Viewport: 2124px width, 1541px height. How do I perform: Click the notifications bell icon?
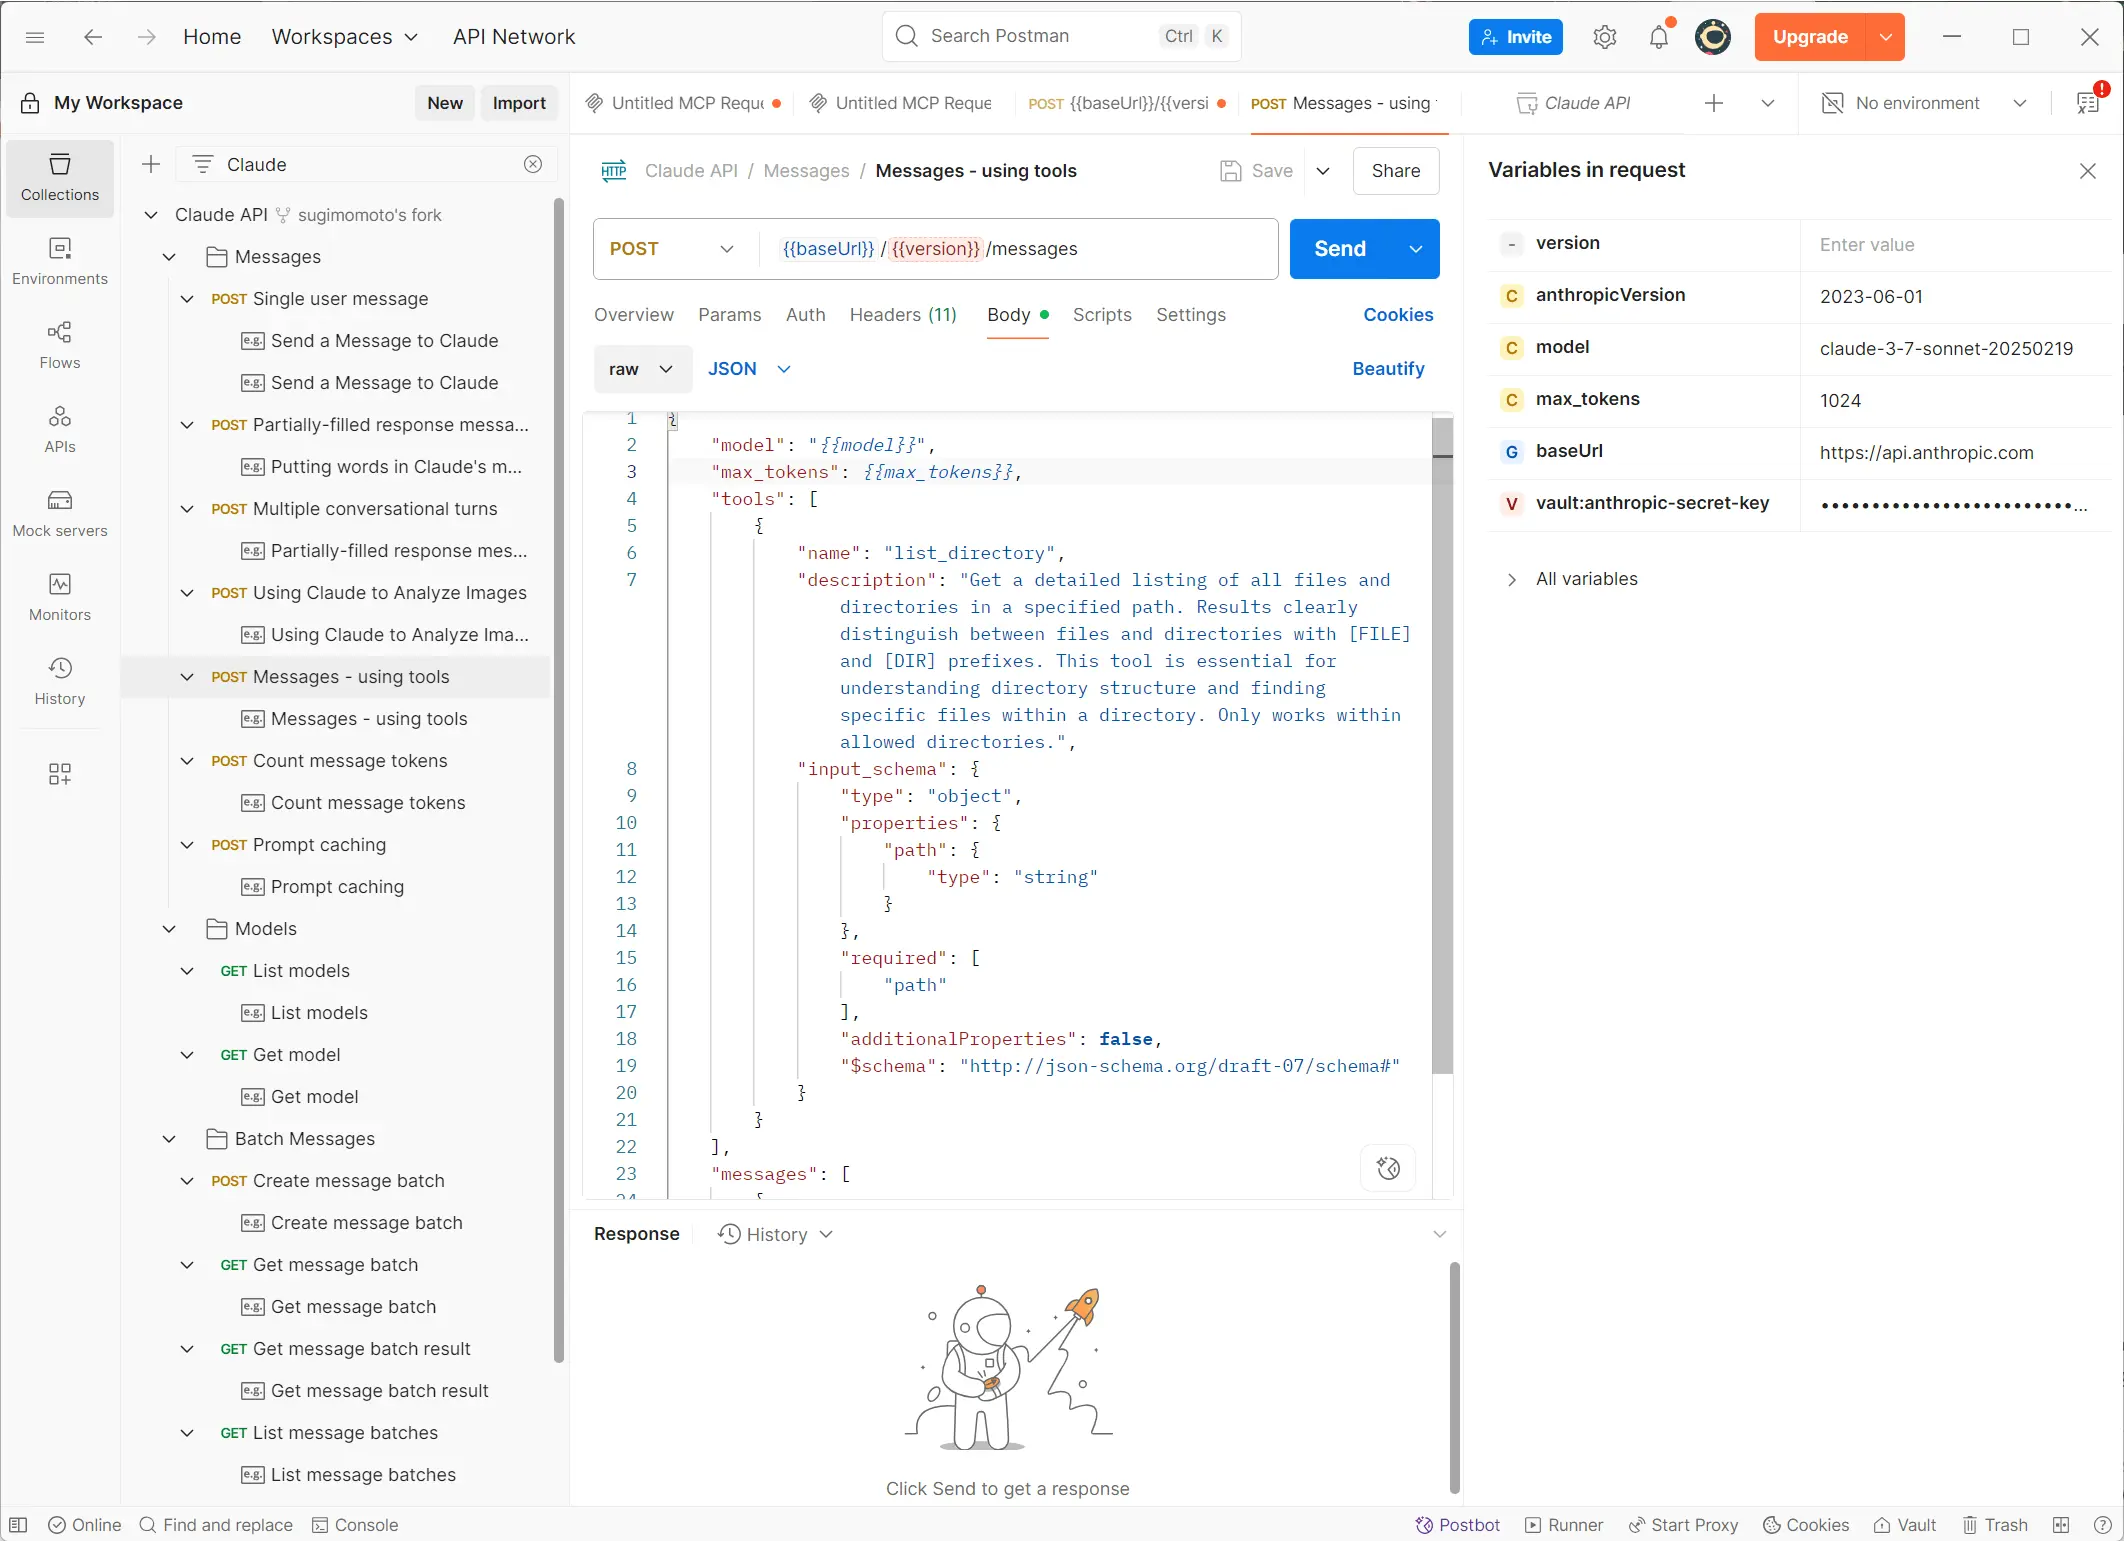click(x=1659, y=37)
